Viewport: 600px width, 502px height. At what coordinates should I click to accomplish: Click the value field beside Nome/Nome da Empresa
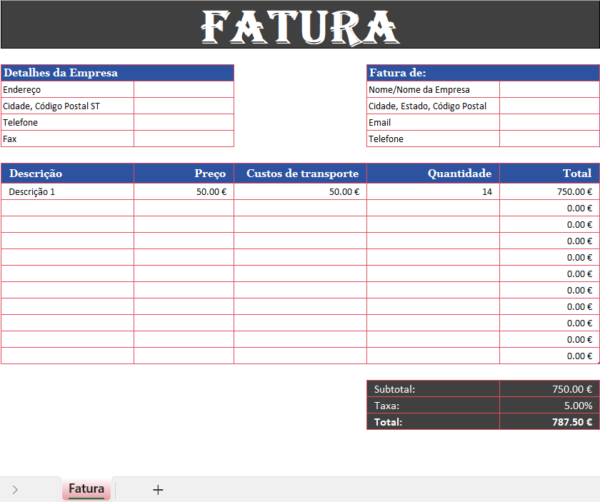549,90
